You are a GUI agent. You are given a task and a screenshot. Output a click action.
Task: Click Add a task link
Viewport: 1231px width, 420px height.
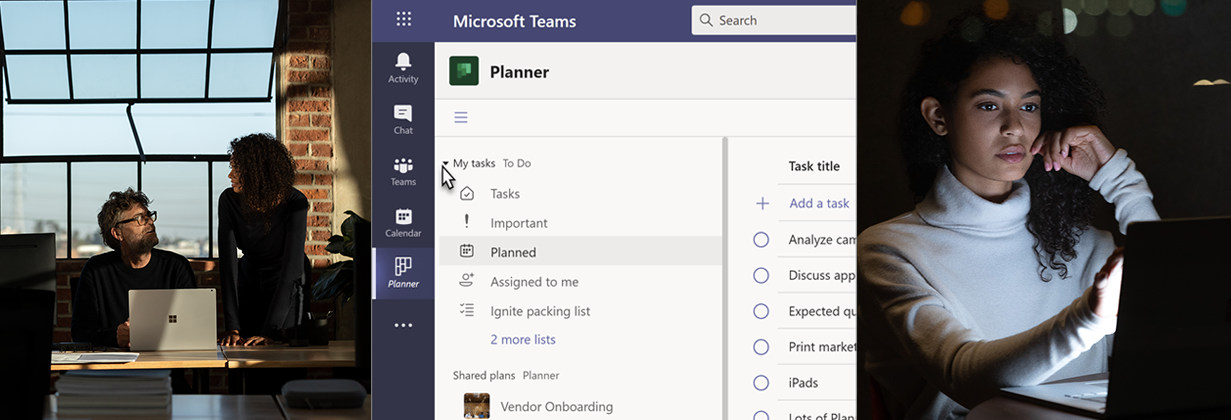[819, 203]
